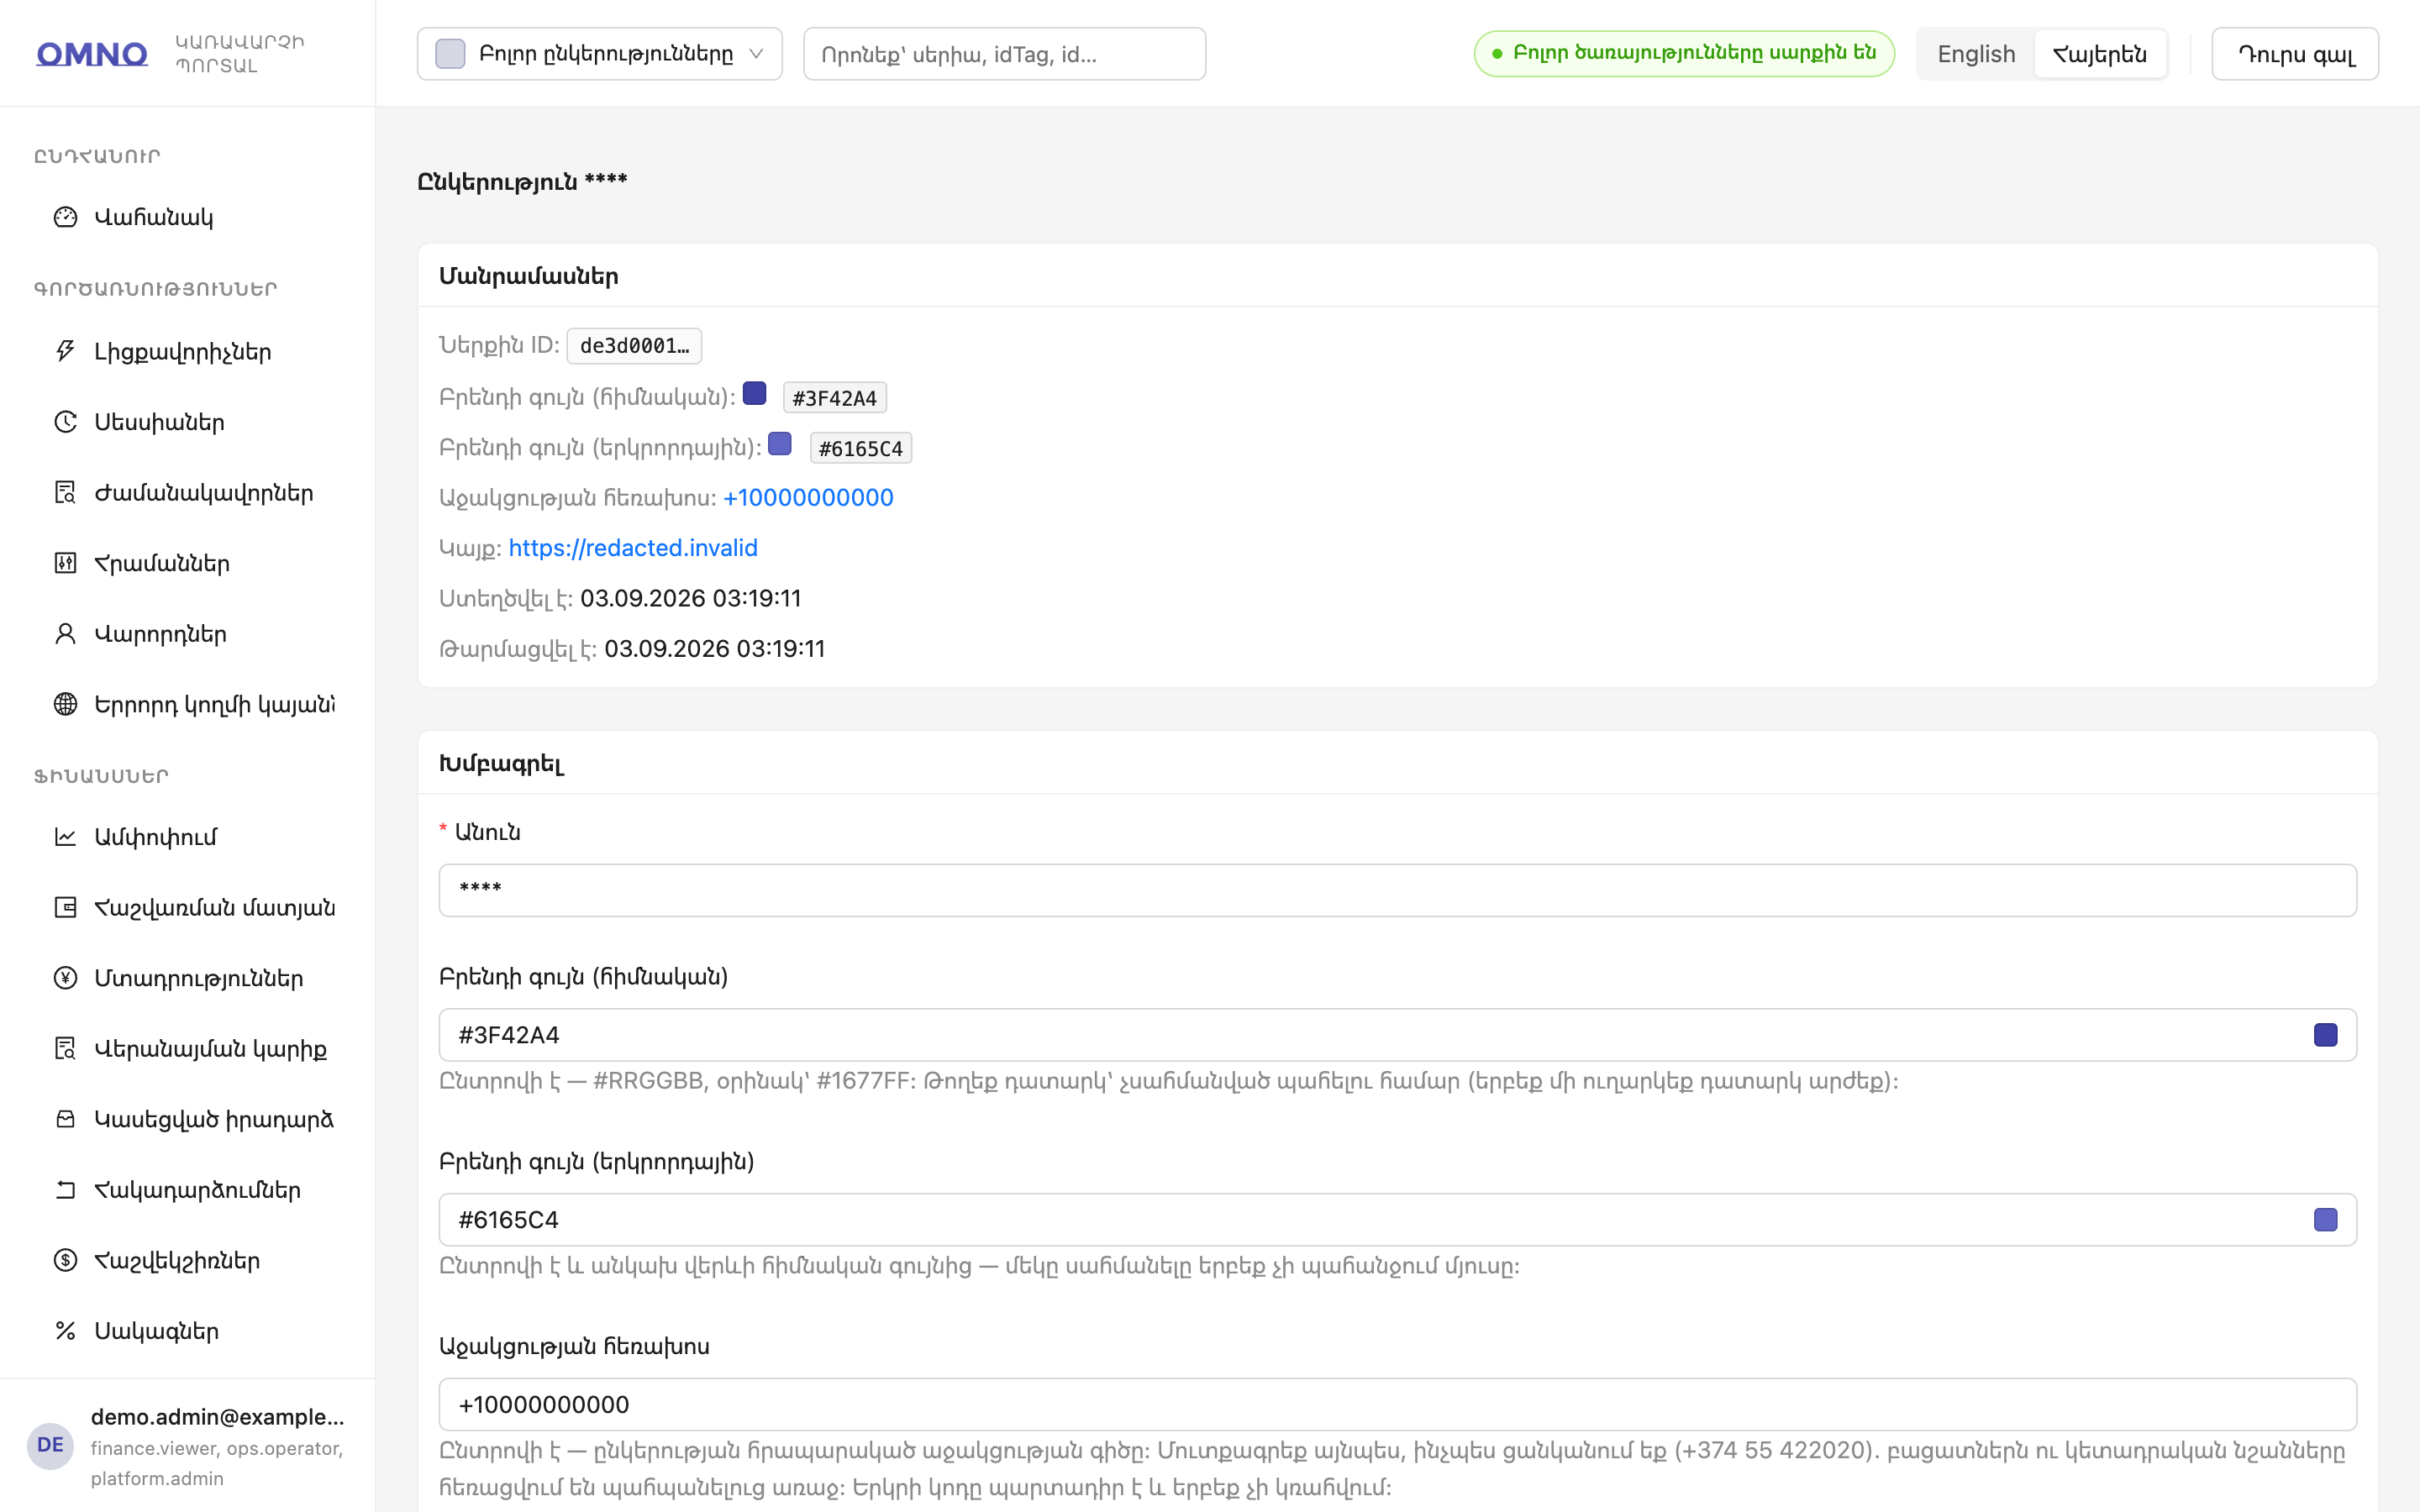Navigate to Վարորդներ sidebar entry
The image size is (2420, 1512).
(x=188, y=633)
